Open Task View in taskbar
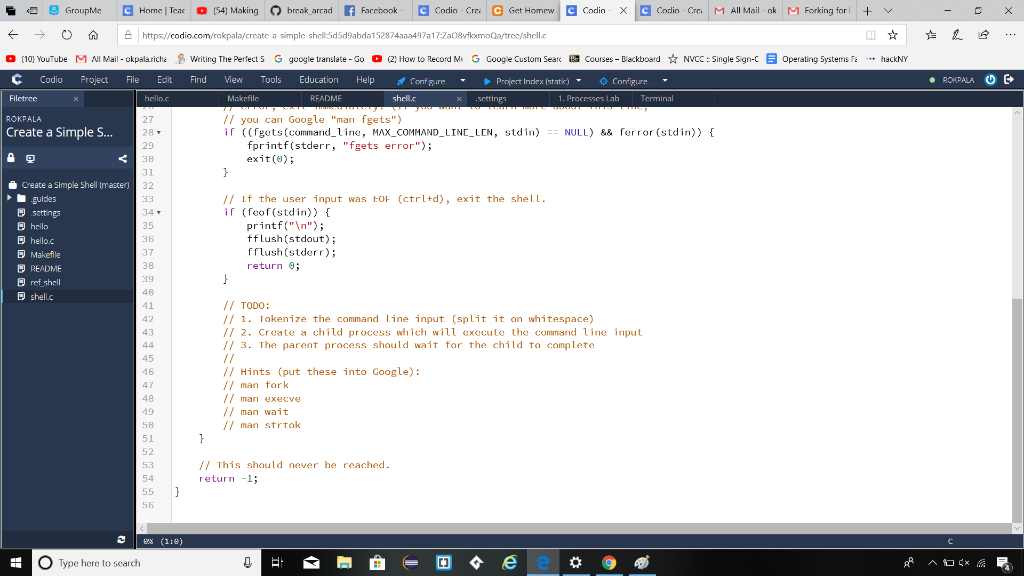Image resolution: width=1024 pixels, height=576 pixels. pos(277,562)
